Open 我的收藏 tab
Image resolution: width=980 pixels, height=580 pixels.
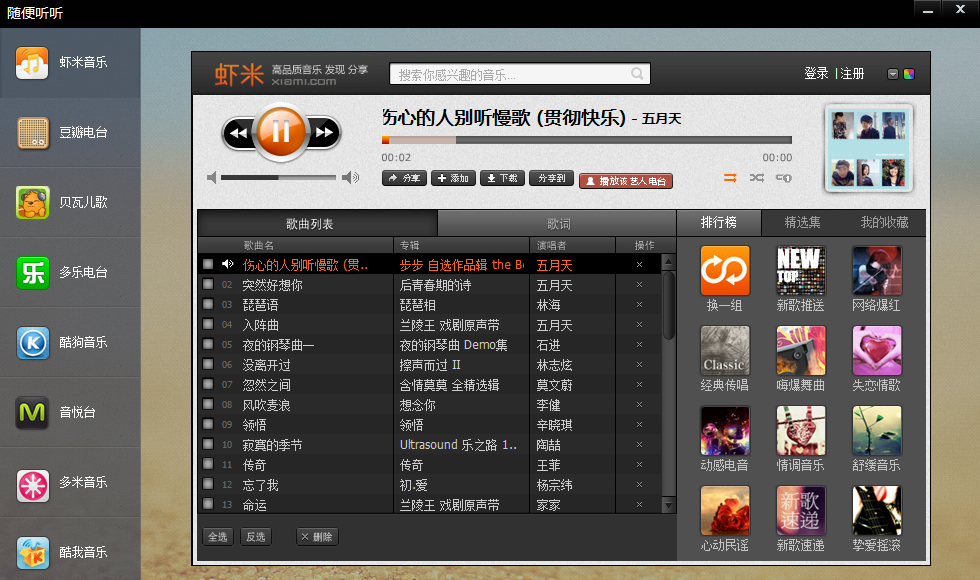click(884, 222)
